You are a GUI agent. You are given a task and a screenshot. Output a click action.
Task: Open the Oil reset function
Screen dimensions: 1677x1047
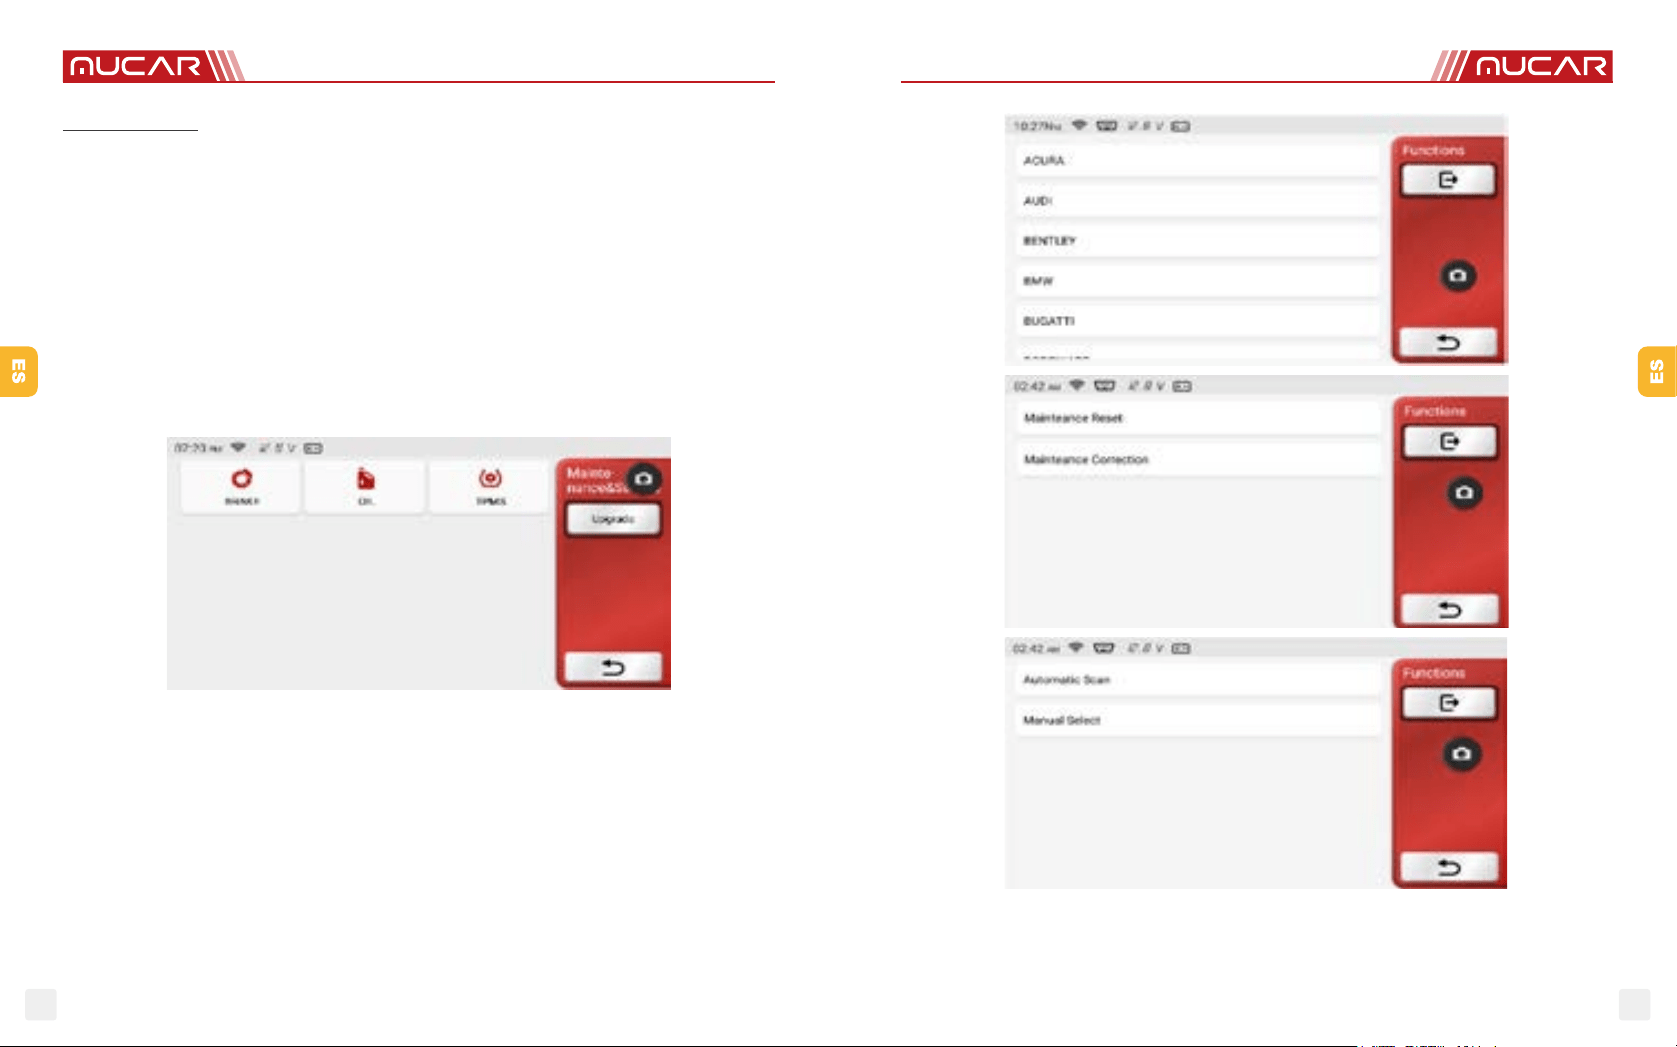click(366, 487)
